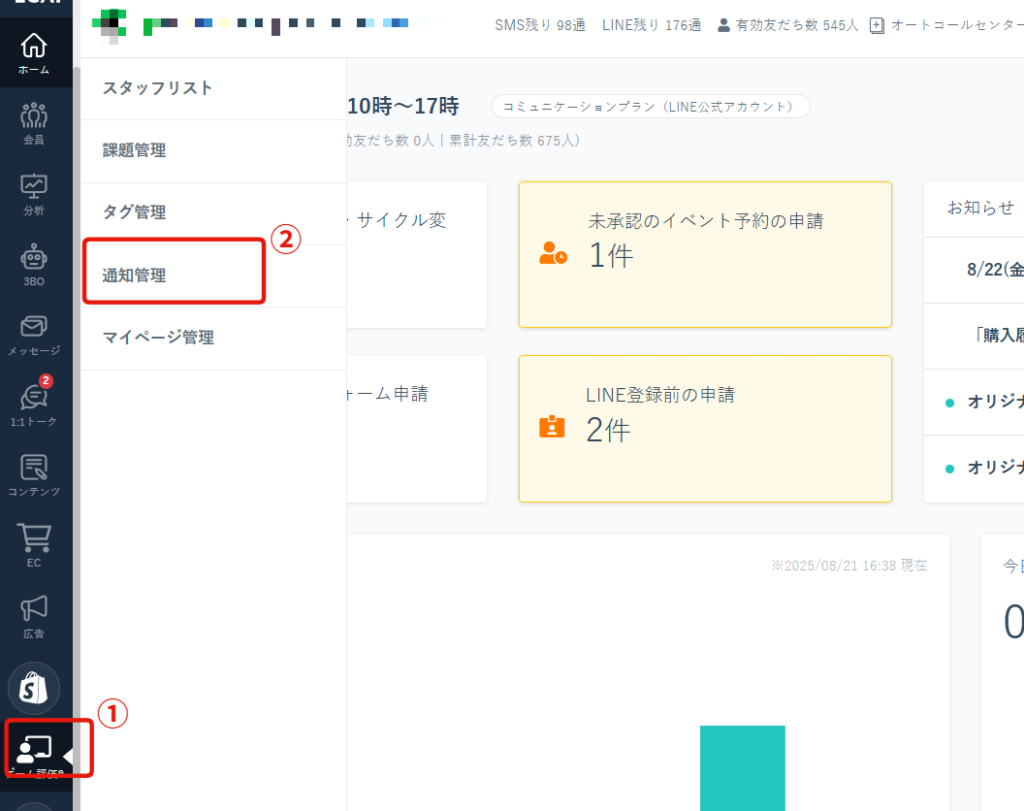The image size is (1024, 811).
Task: Click the 1件 count on event card
Action: tap(611, 255)
